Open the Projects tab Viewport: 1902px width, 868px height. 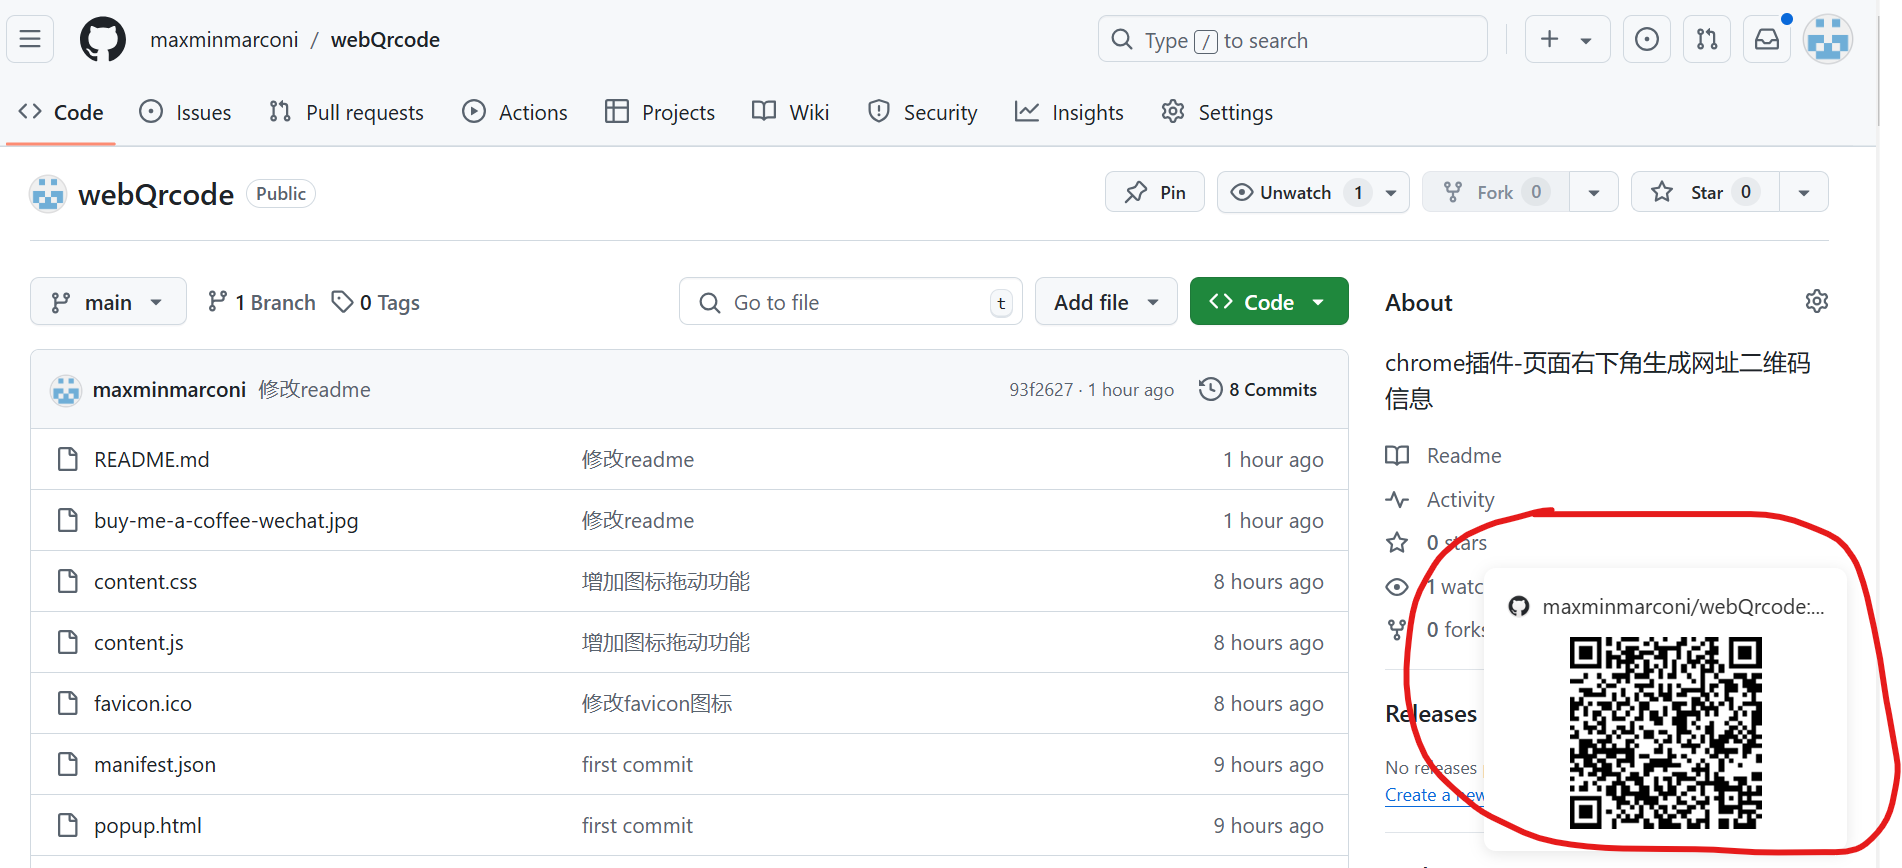[x=660, y=112]
